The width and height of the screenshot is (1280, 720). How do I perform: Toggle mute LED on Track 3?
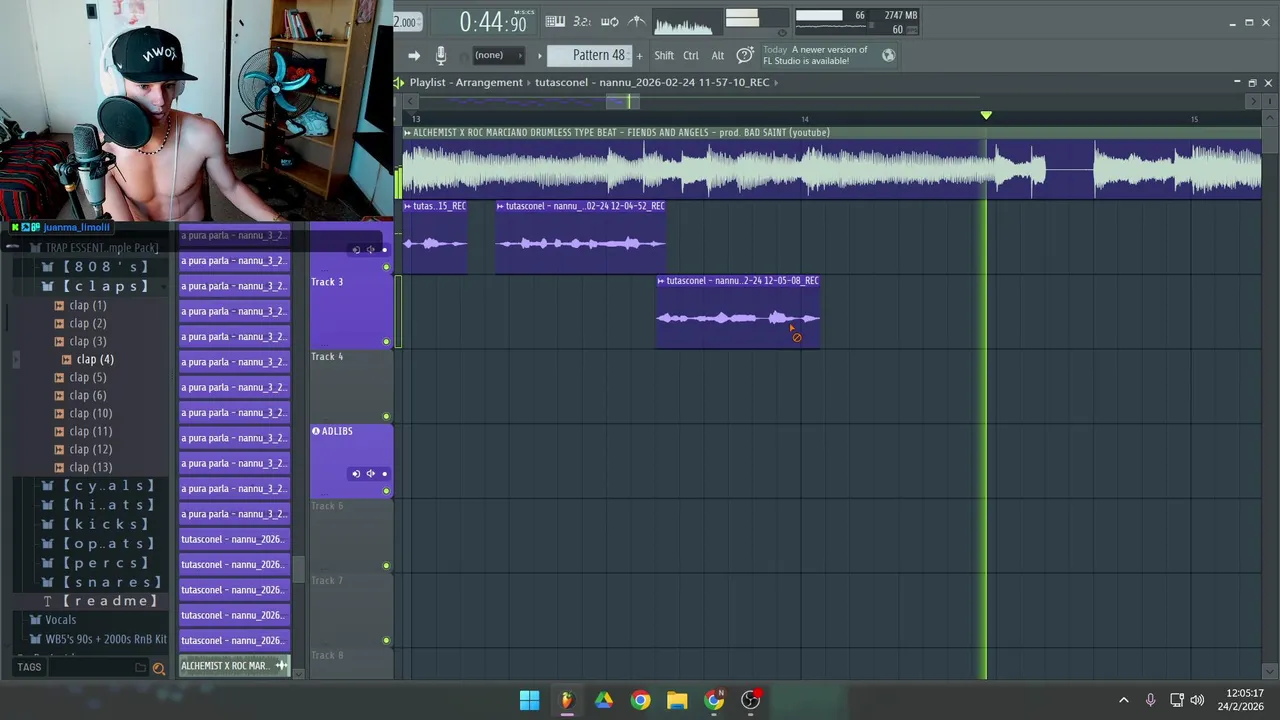click(x=386, y=342)
